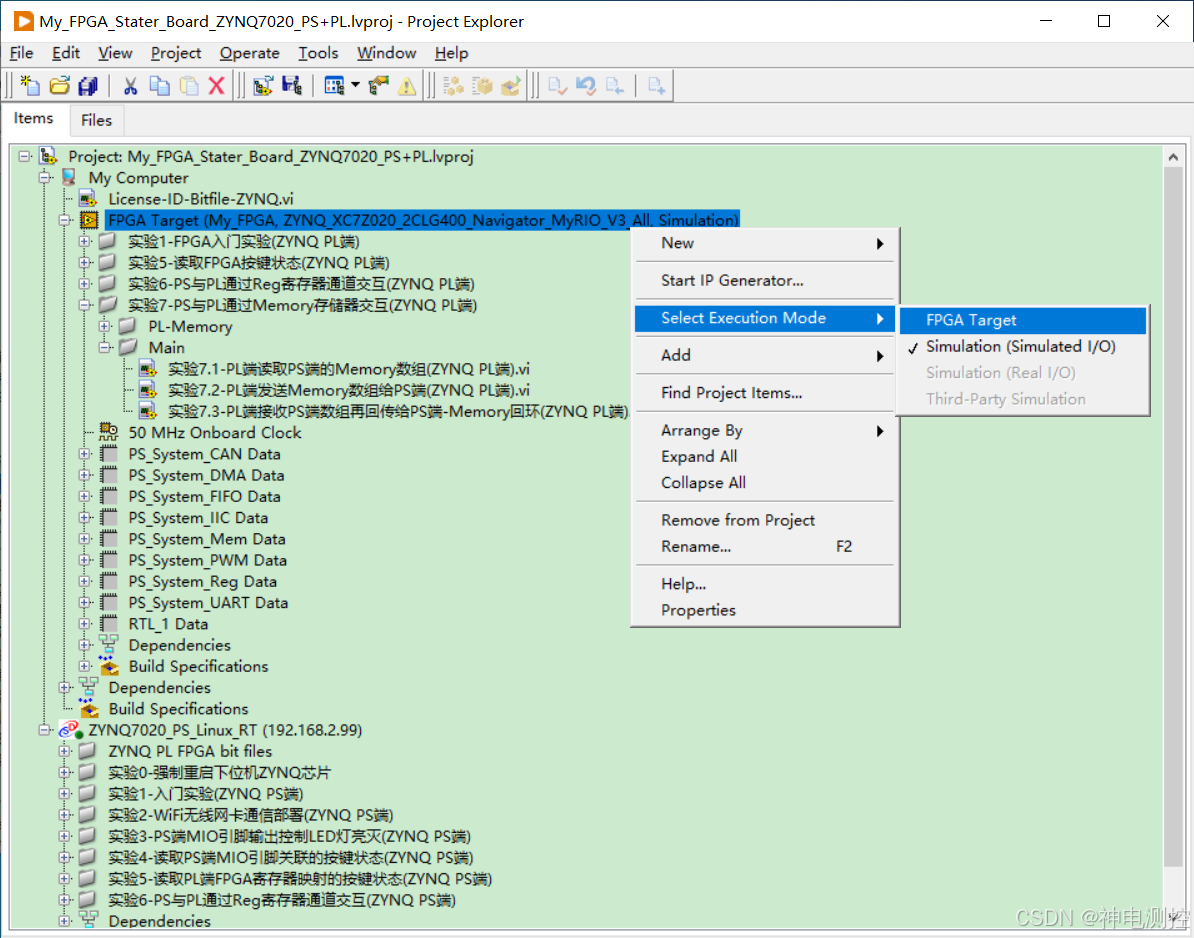The image size is (1194, 938).
Task: Click the Add Targets and Devices icon
Action: tap(263, 85)
